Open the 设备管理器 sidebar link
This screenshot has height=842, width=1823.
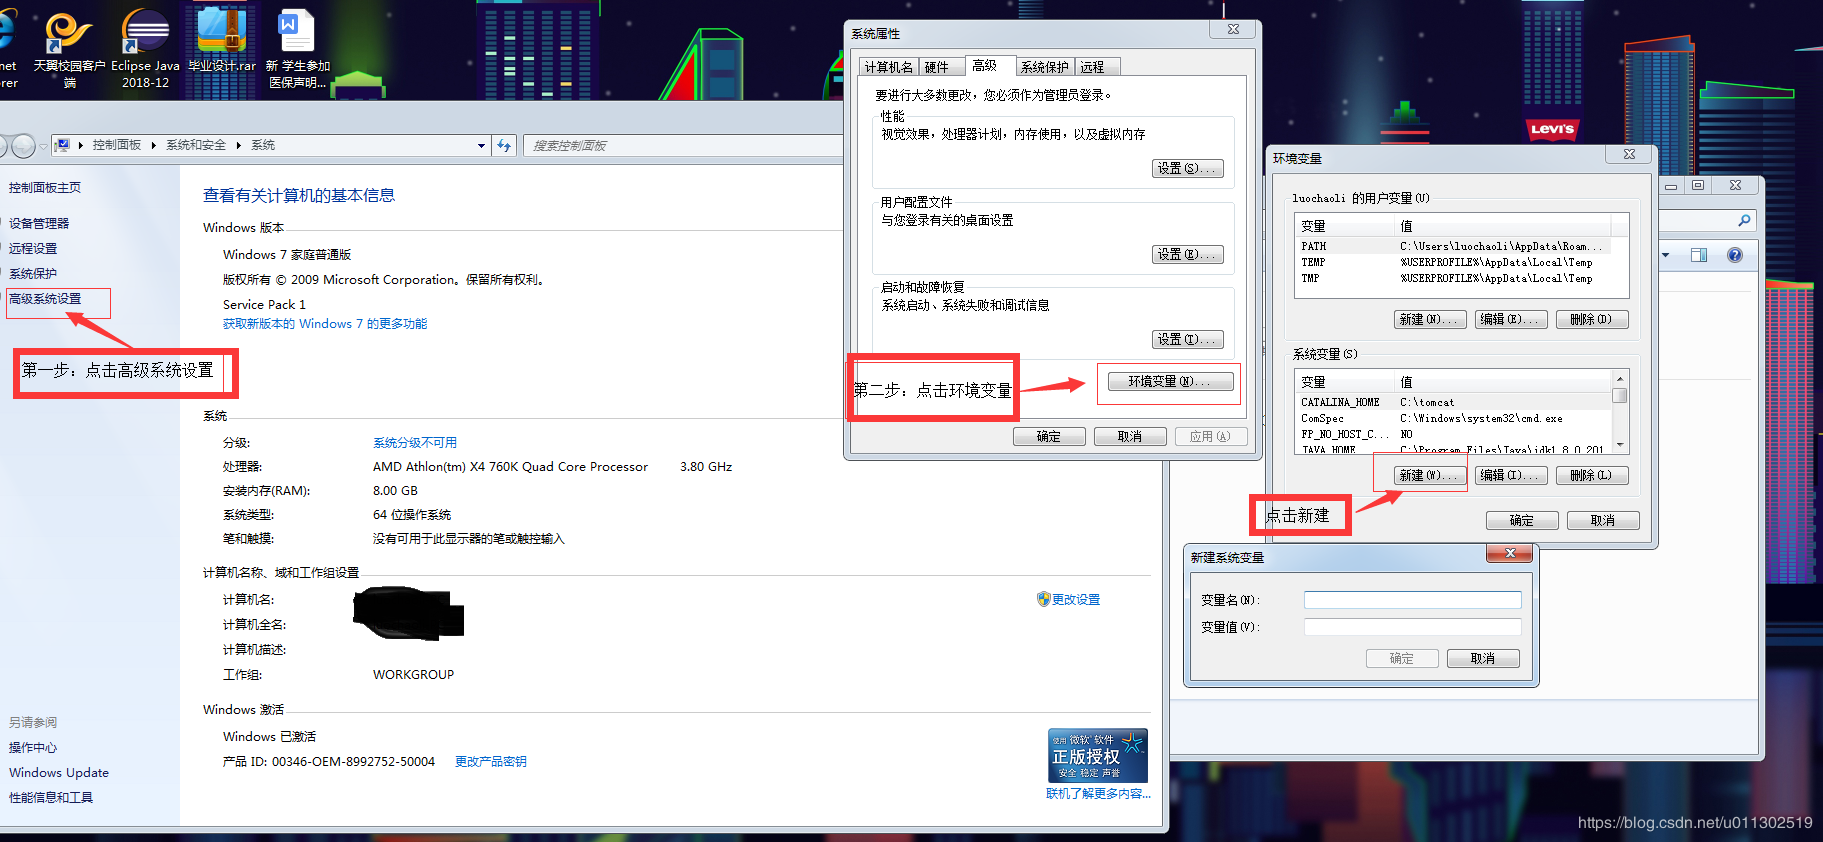39,224
